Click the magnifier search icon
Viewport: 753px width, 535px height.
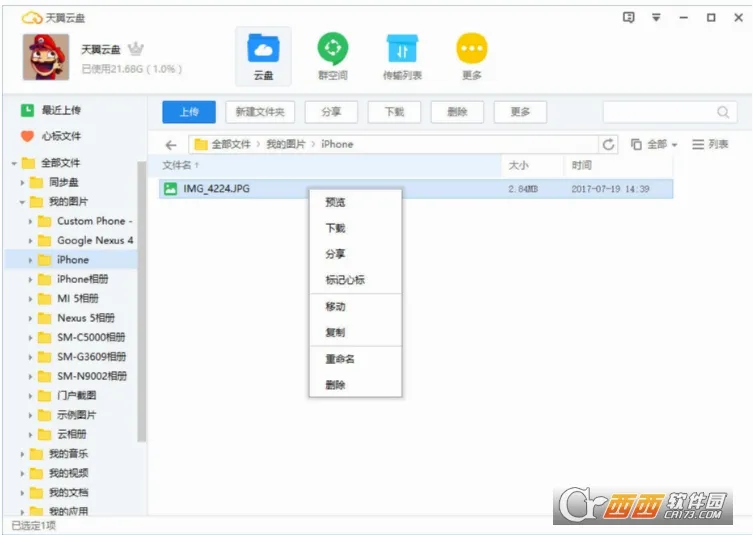coord(723,112)
